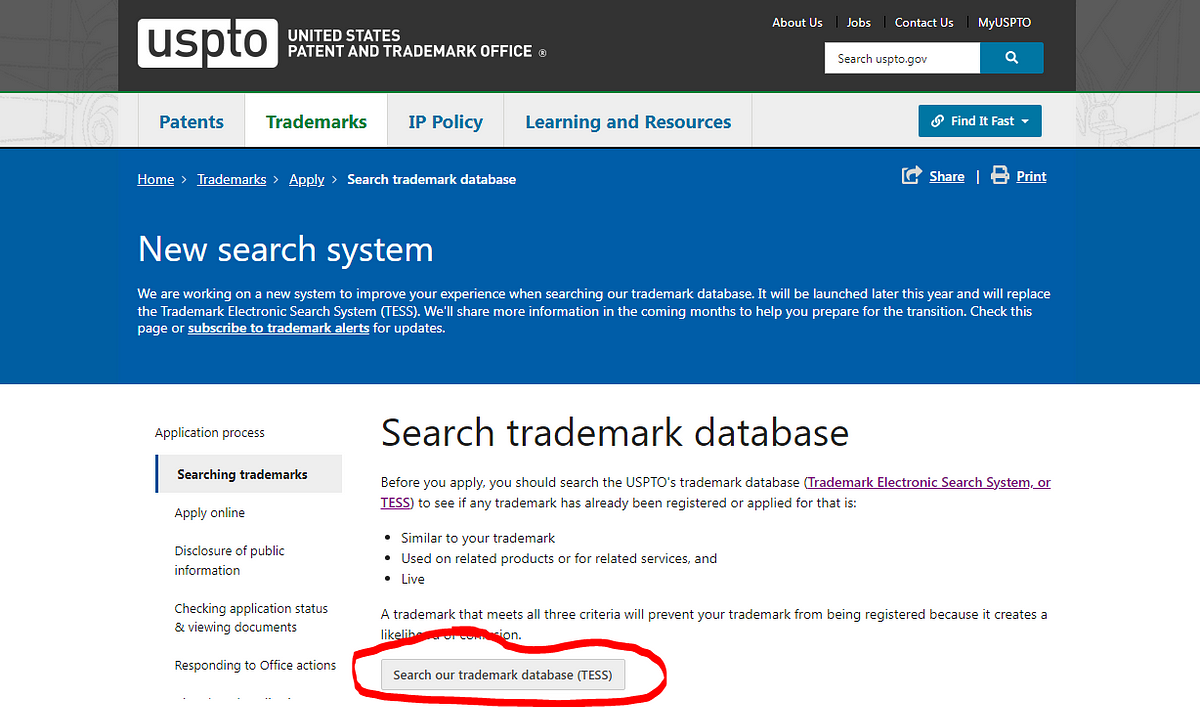Click the link icon in Find It Fast
This screenshot has width=1200, height=707.
coord(938,121)
